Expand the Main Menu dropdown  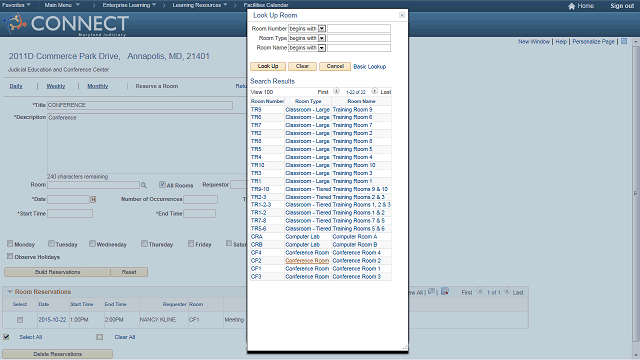point(62,5)
